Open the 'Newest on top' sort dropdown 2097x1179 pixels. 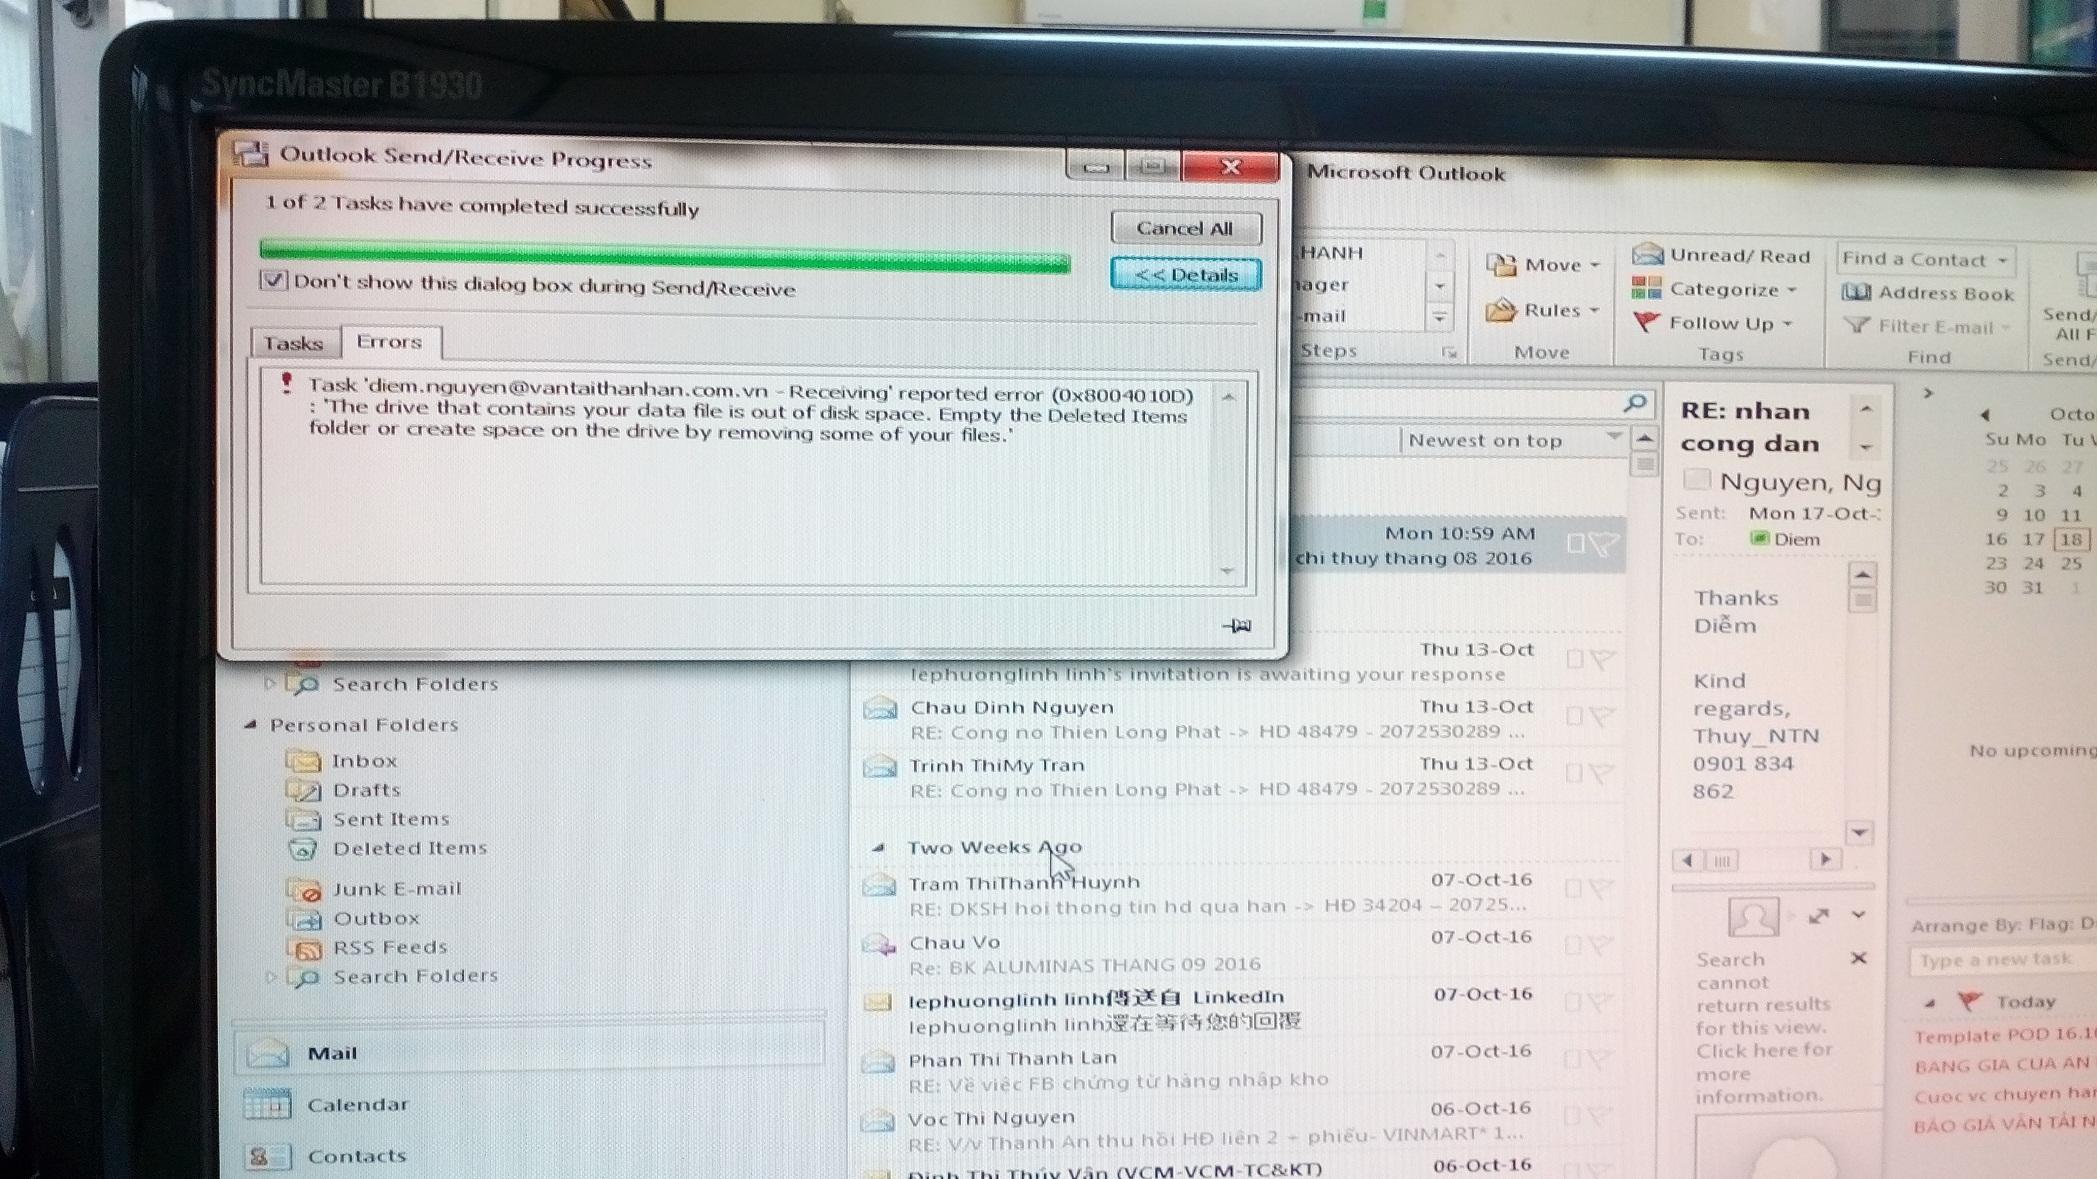1512,440
